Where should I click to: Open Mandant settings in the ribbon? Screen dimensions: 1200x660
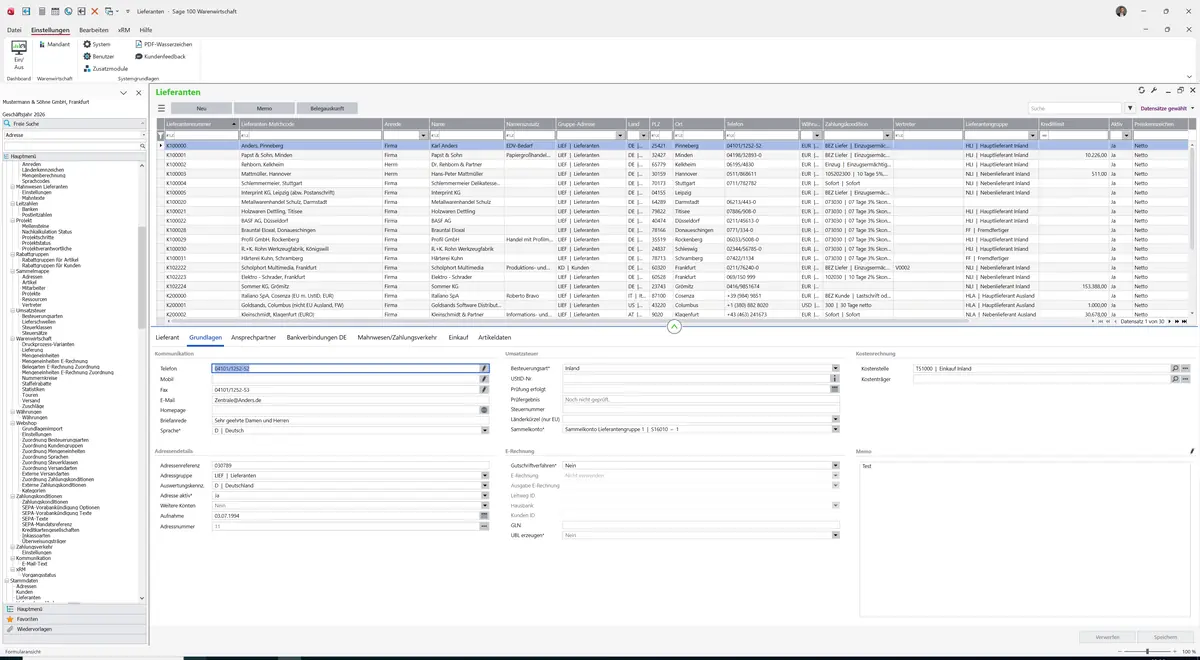click(54, 44)
